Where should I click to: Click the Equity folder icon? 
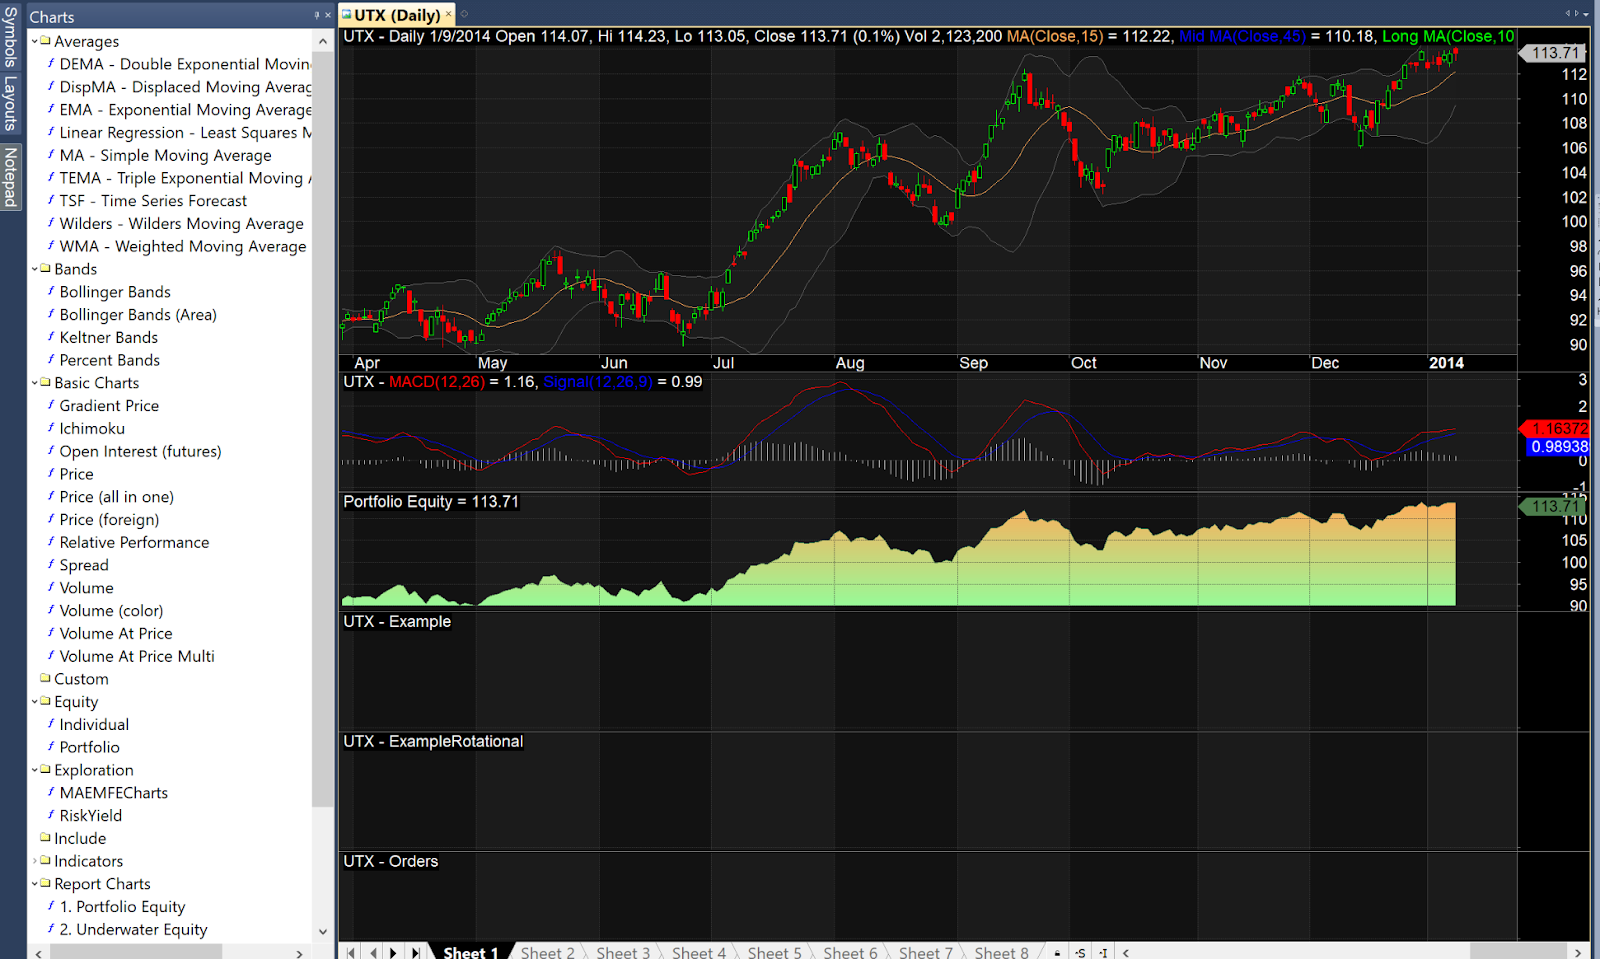(x=45, y=701)
